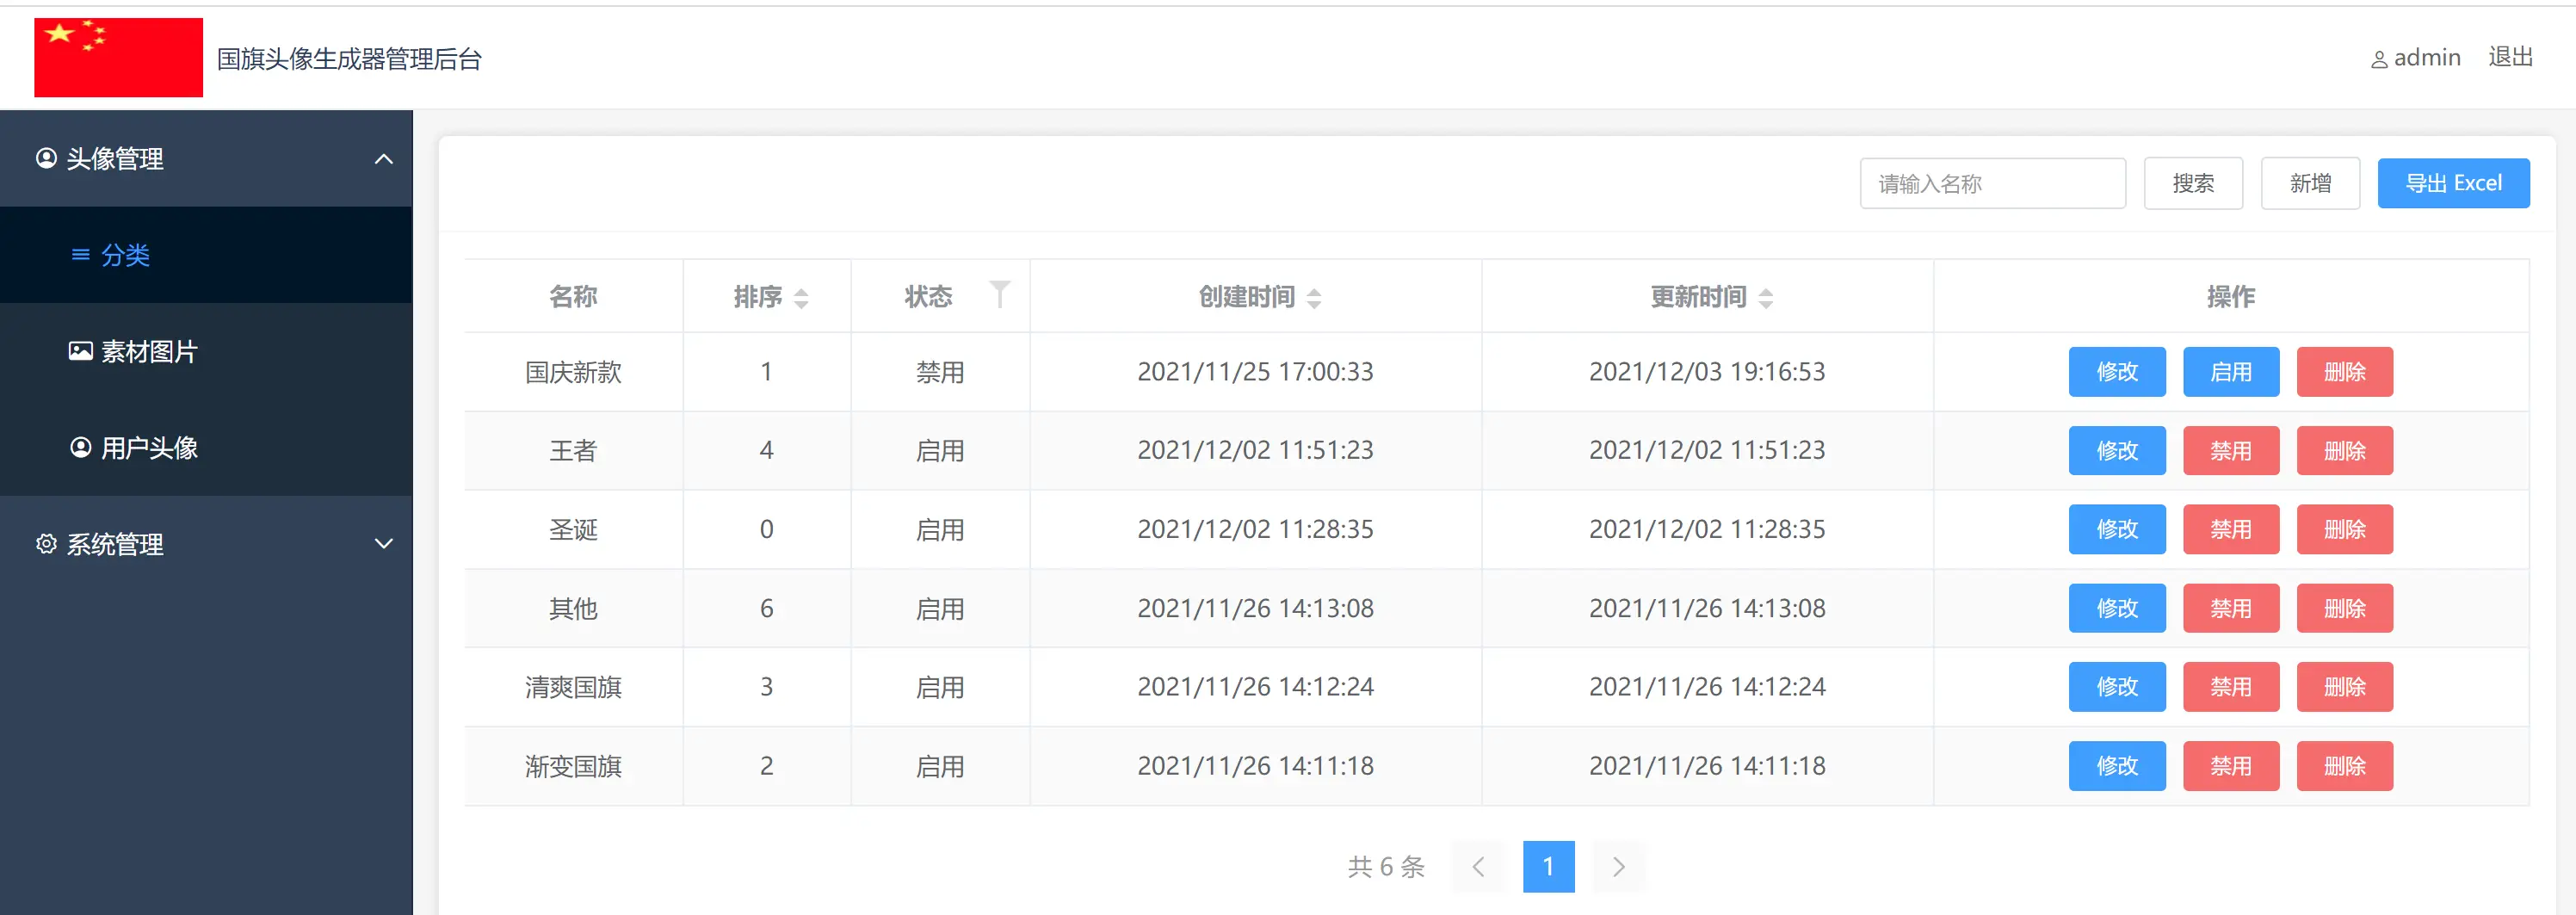Click 删除 for 圣诞 row
The height and width of the screenshot is (915, 2576).
point(2345,529)
